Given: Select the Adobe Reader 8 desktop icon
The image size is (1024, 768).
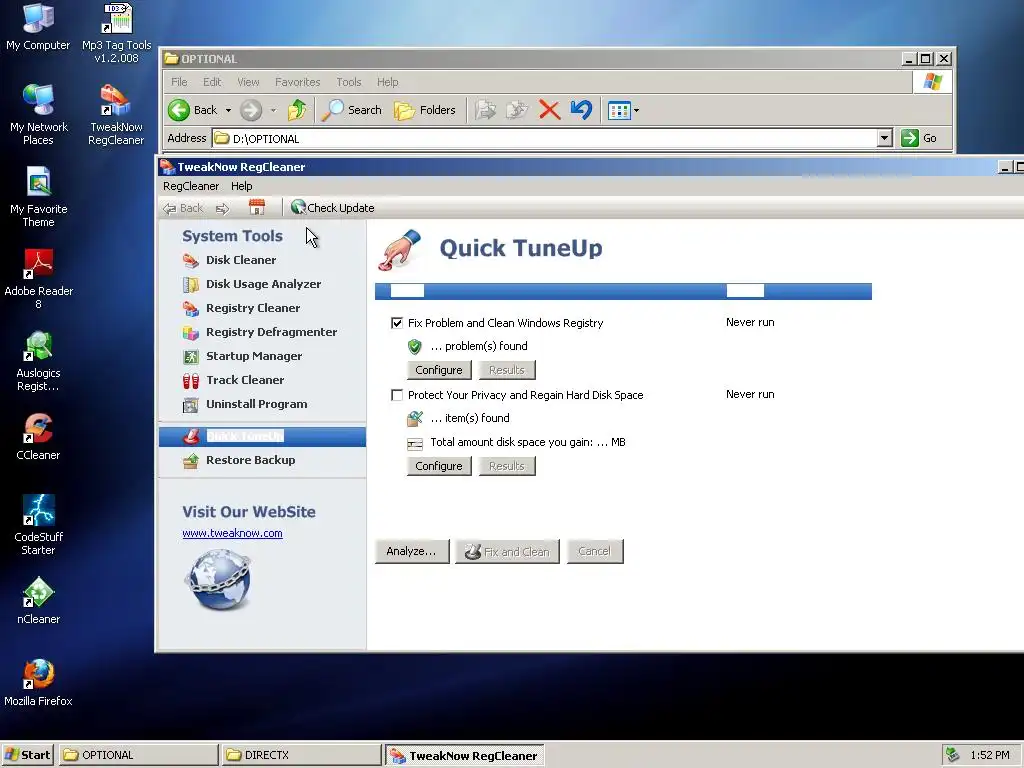Looking at the screenshot, I should (38, 279).
